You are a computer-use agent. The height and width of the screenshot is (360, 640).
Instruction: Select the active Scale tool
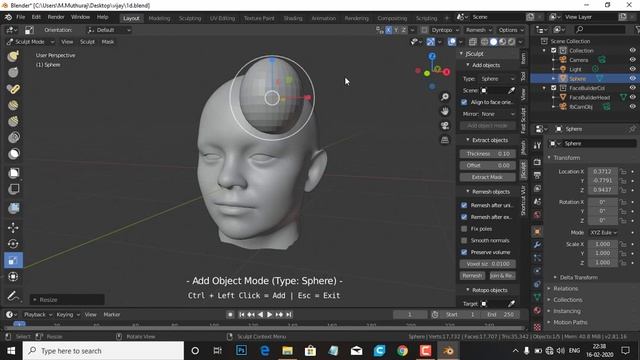pos(13,260)
